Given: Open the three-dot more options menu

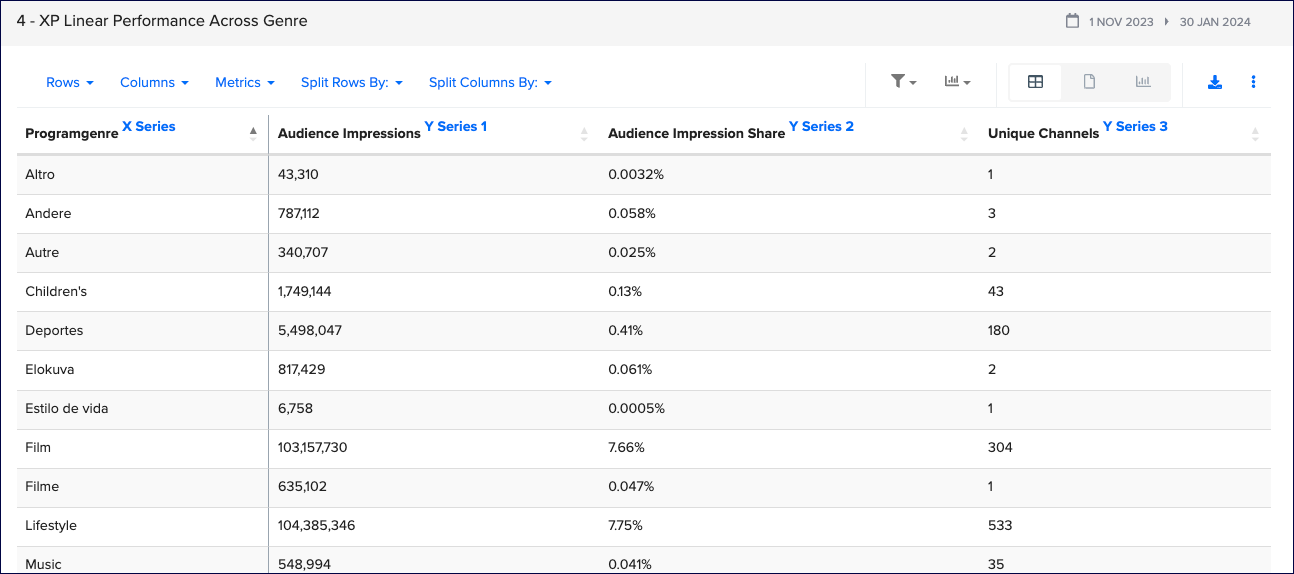Looking at the screenshot, I should [x=1253, y=82].
